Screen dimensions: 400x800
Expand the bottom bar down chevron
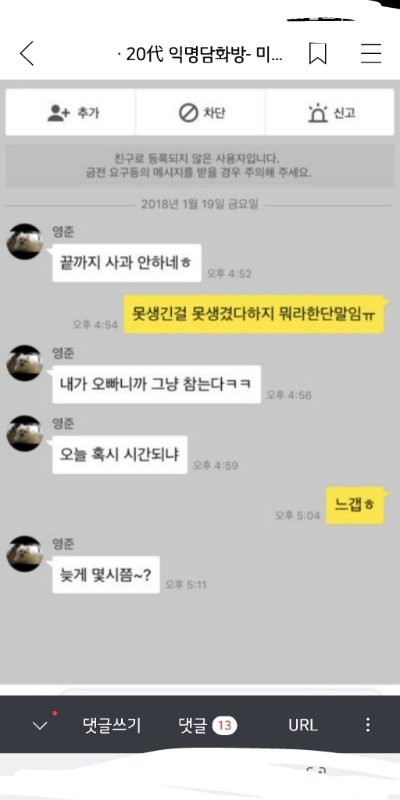[40, 726]
